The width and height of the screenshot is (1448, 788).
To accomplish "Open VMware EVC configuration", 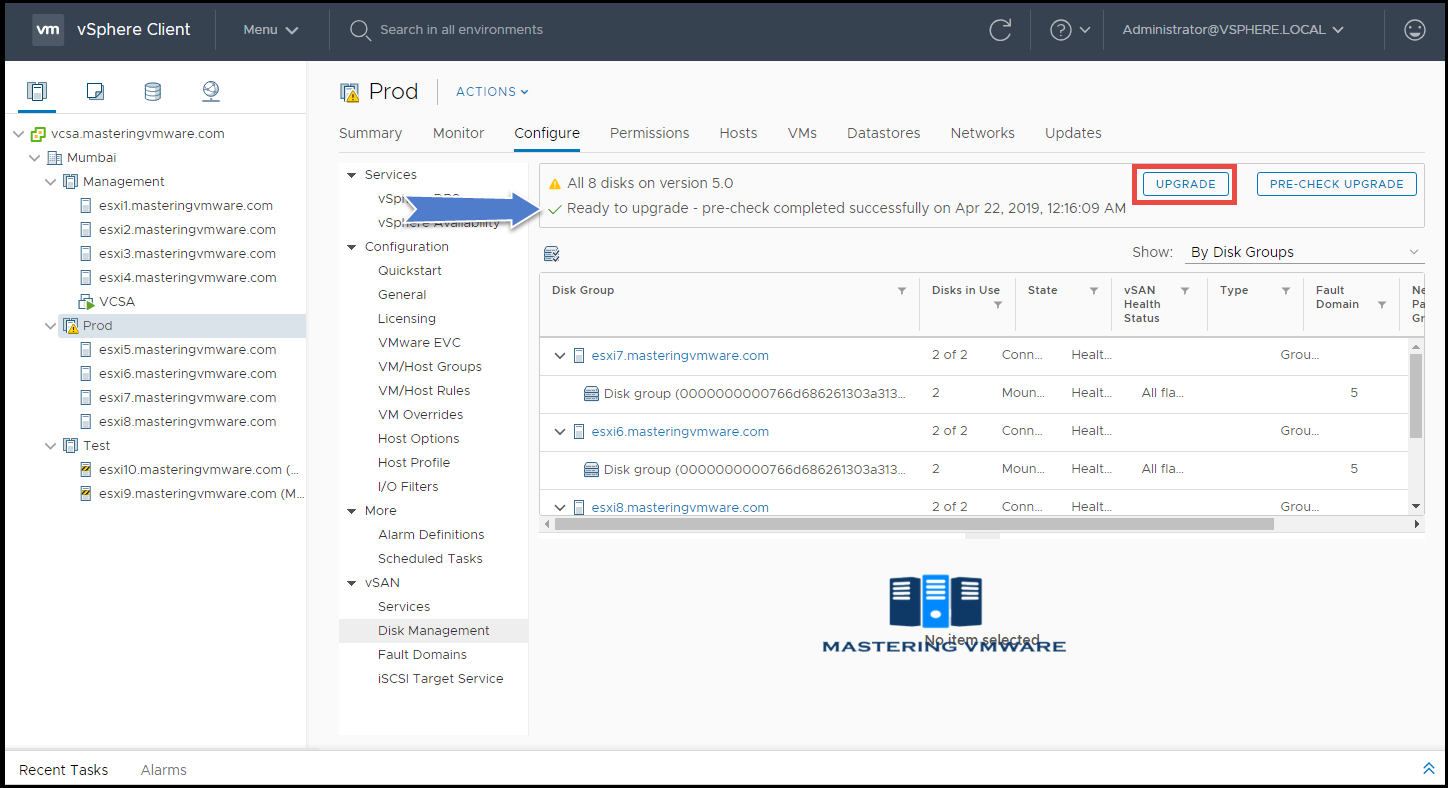I will tap(419, 343).
